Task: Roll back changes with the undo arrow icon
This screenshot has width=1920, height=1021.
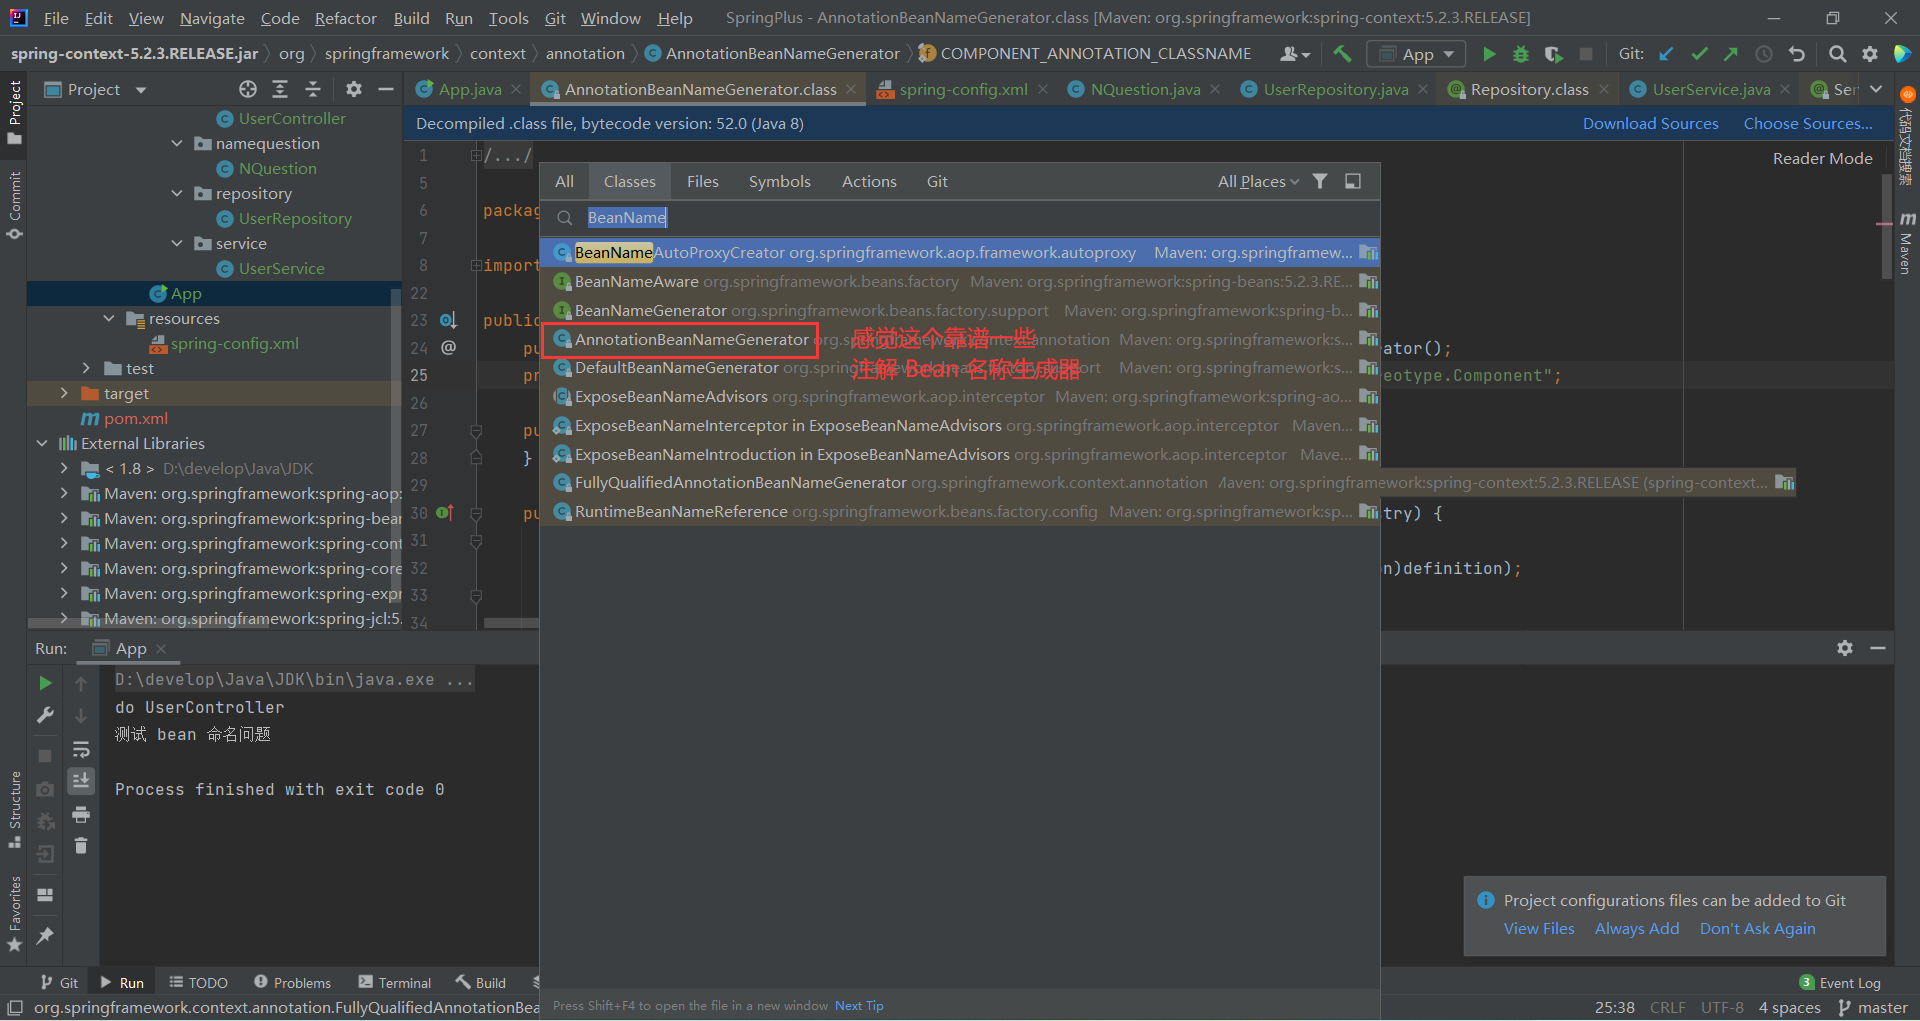Action: click(x=1797, y=54)
